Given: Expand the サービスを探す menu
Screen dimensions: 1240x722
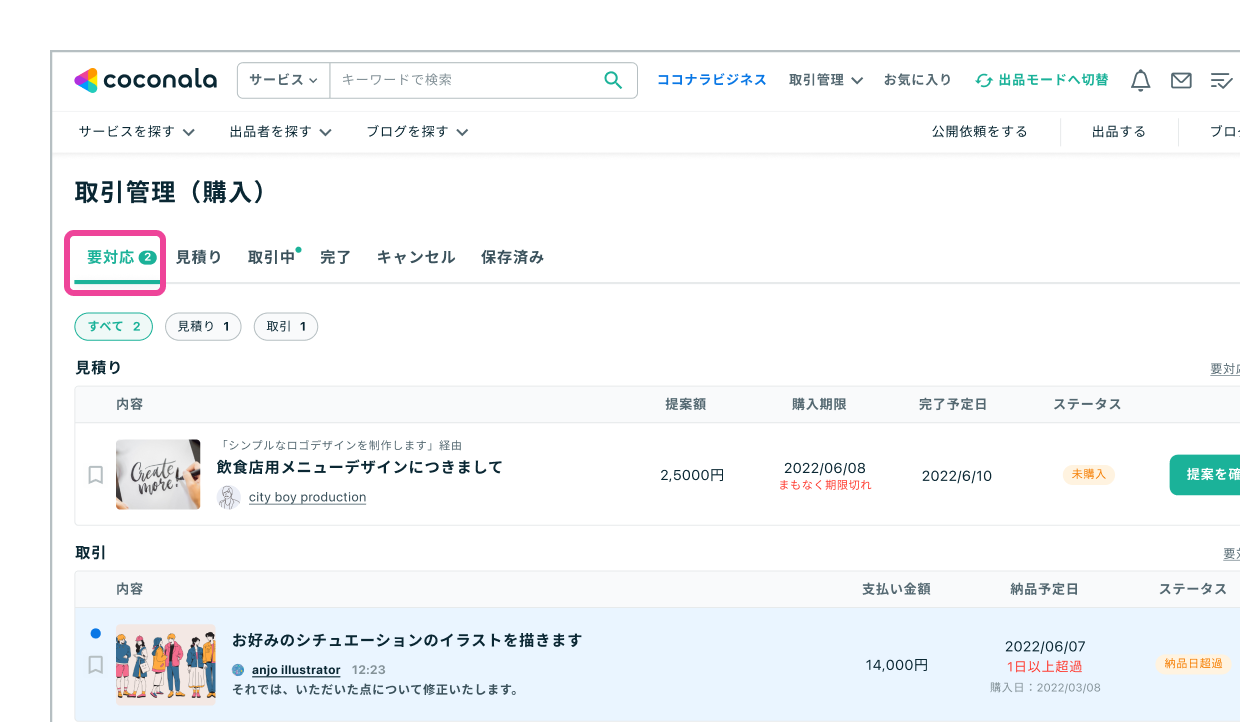Looking at the screenshot, I should 135,131.
